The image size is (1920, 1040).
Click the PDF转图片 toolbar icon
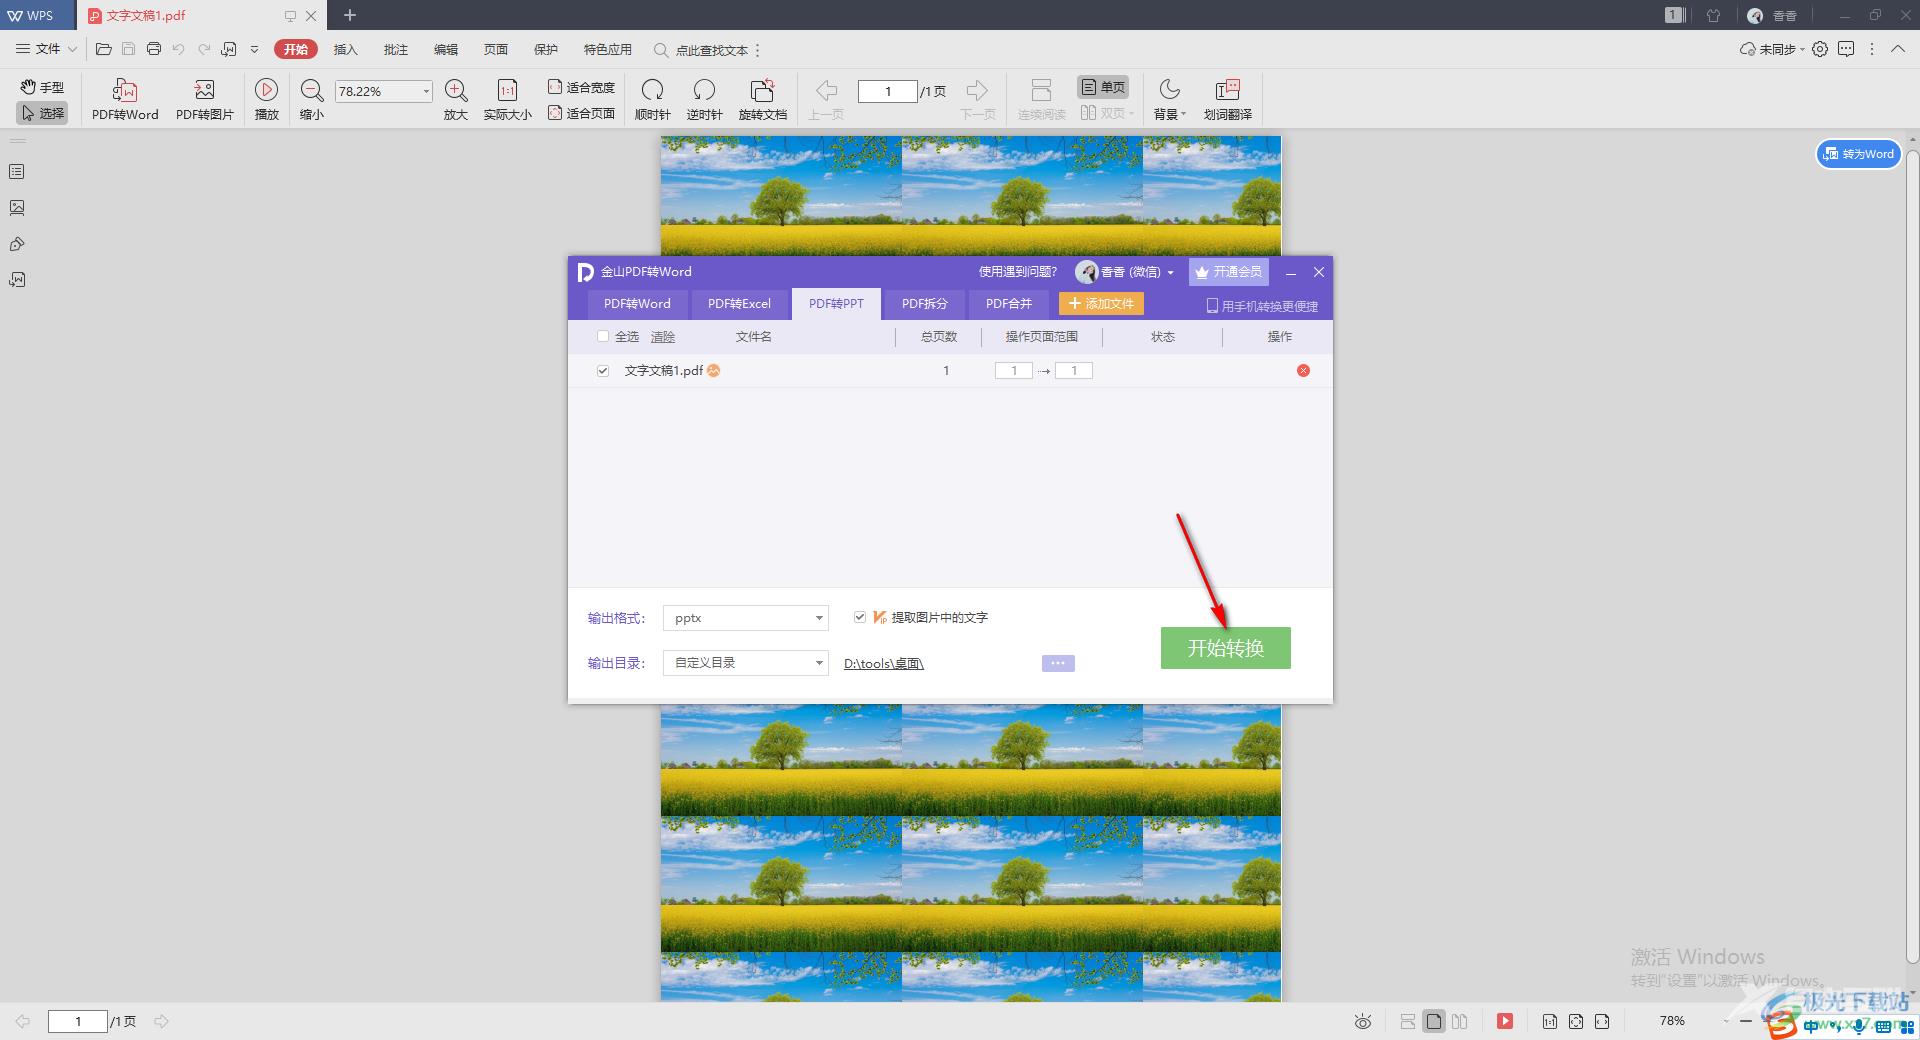point(205,99)
